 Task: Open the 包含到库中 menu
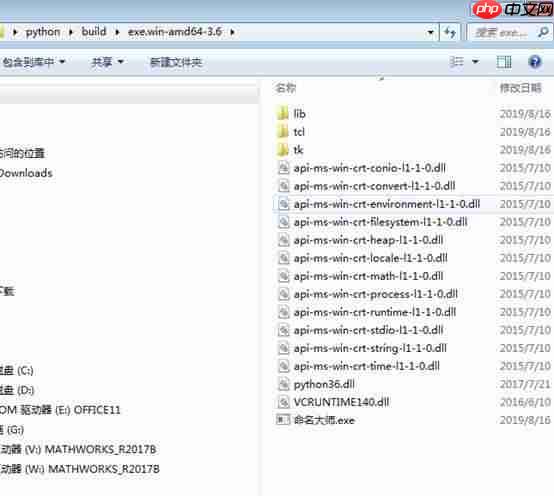click(34, 62)
